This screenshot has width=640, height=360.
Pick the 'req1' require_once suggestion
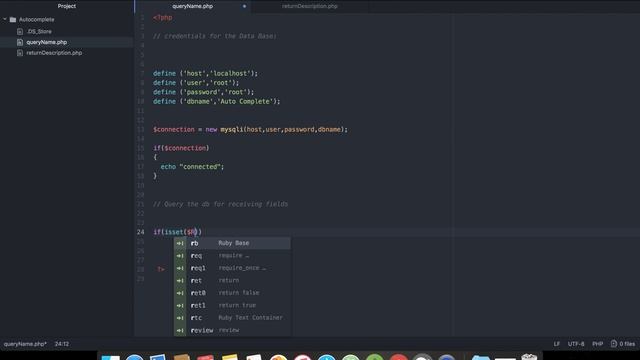click(x=232, y=268)
